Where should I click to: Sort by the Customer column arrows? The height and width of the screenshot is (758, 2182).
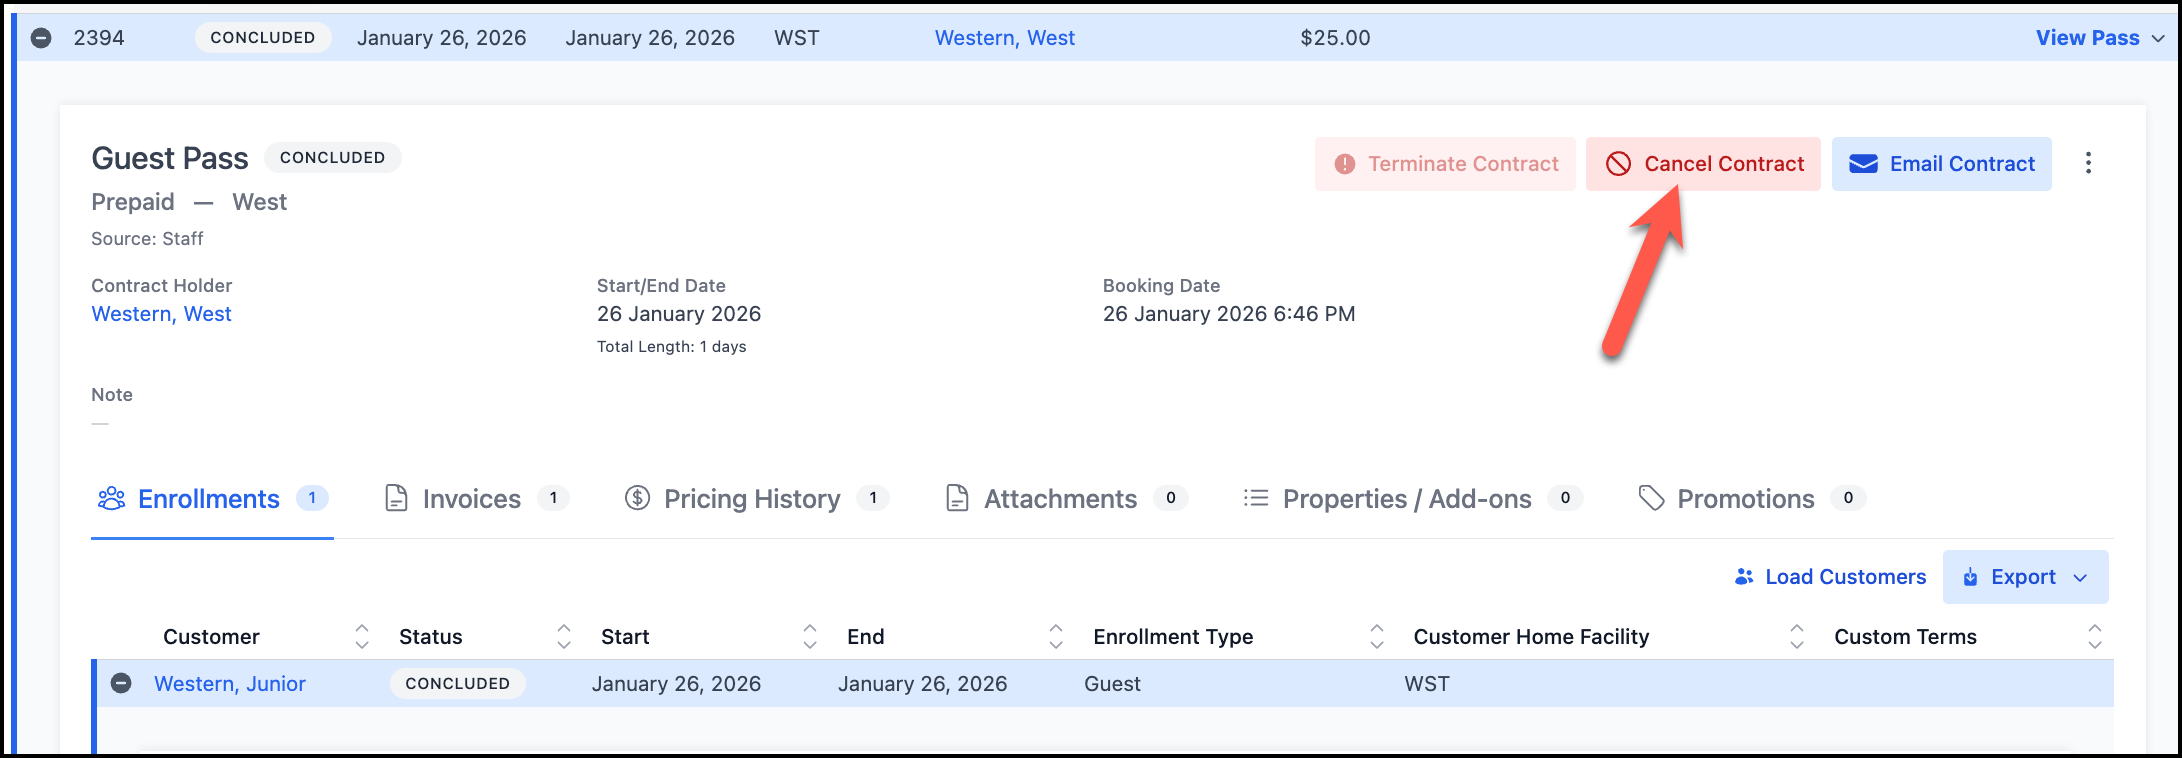(362, 637)
